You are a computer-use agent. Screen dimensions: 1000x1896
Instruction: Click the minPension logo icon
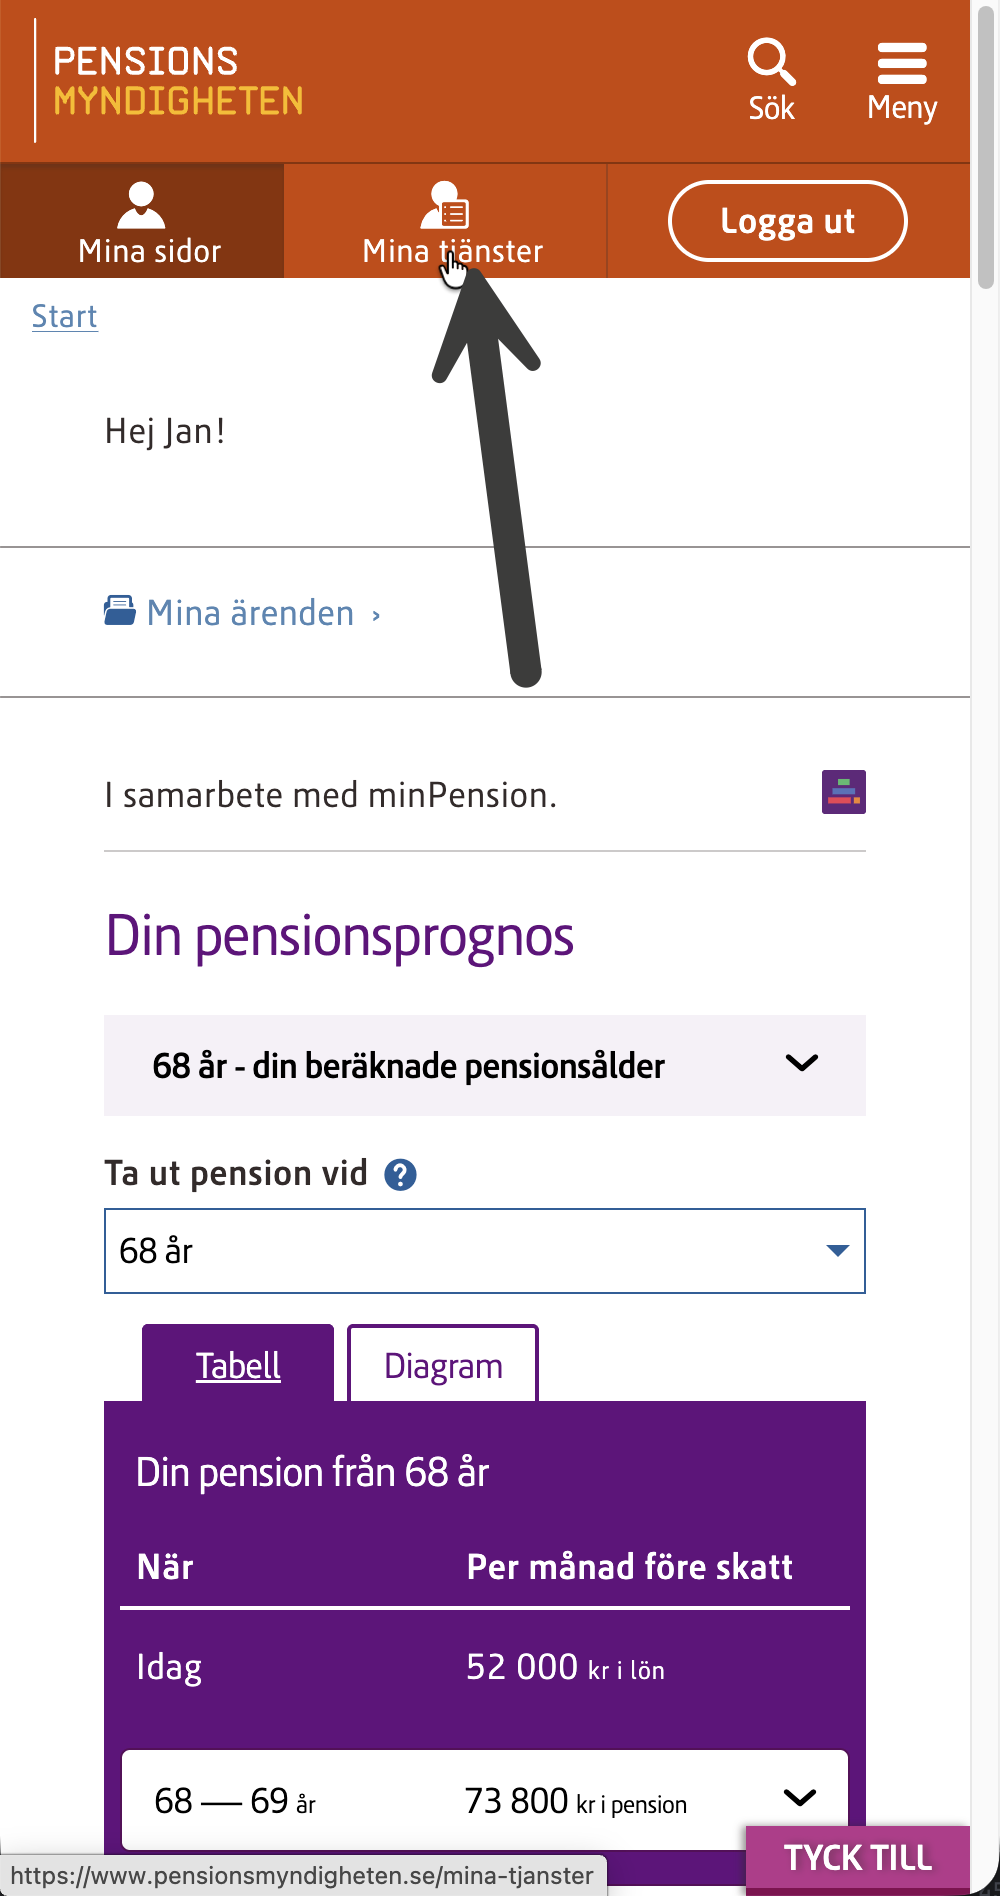pos(843,792)
